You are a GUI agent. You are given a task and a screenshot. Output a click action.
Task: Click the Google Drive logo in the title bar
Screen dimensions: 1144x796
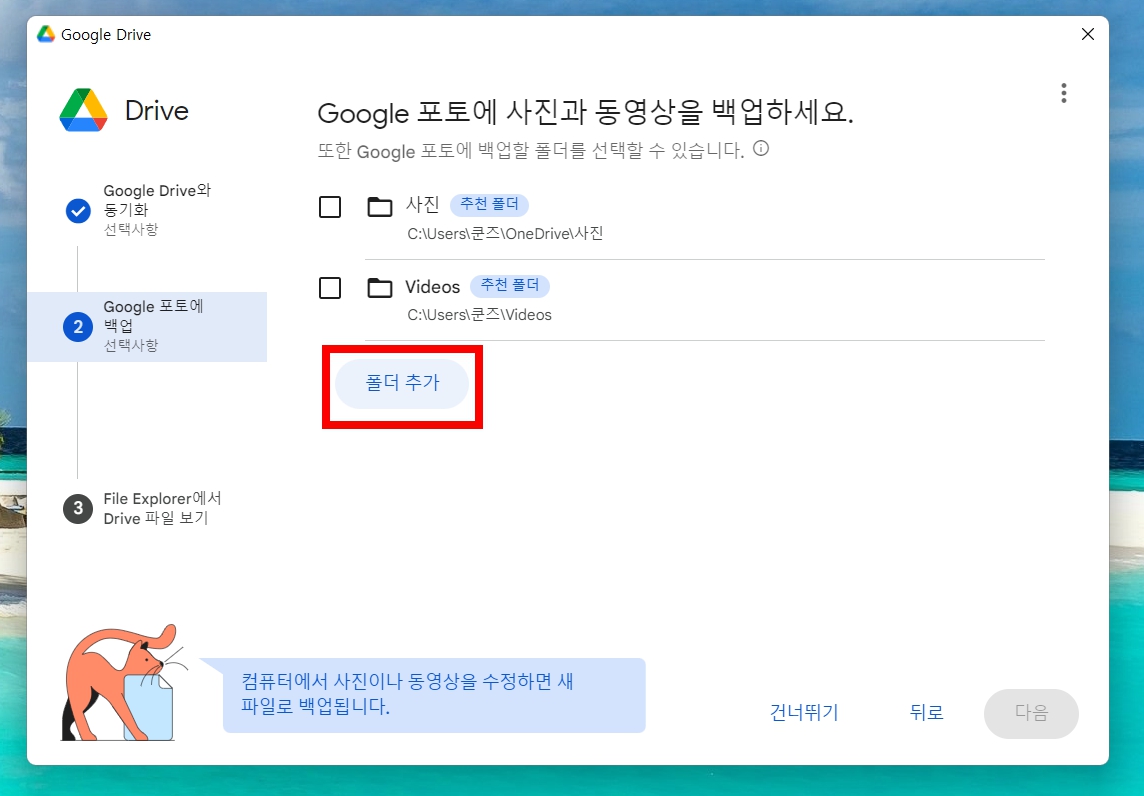(x=46, y=34)
